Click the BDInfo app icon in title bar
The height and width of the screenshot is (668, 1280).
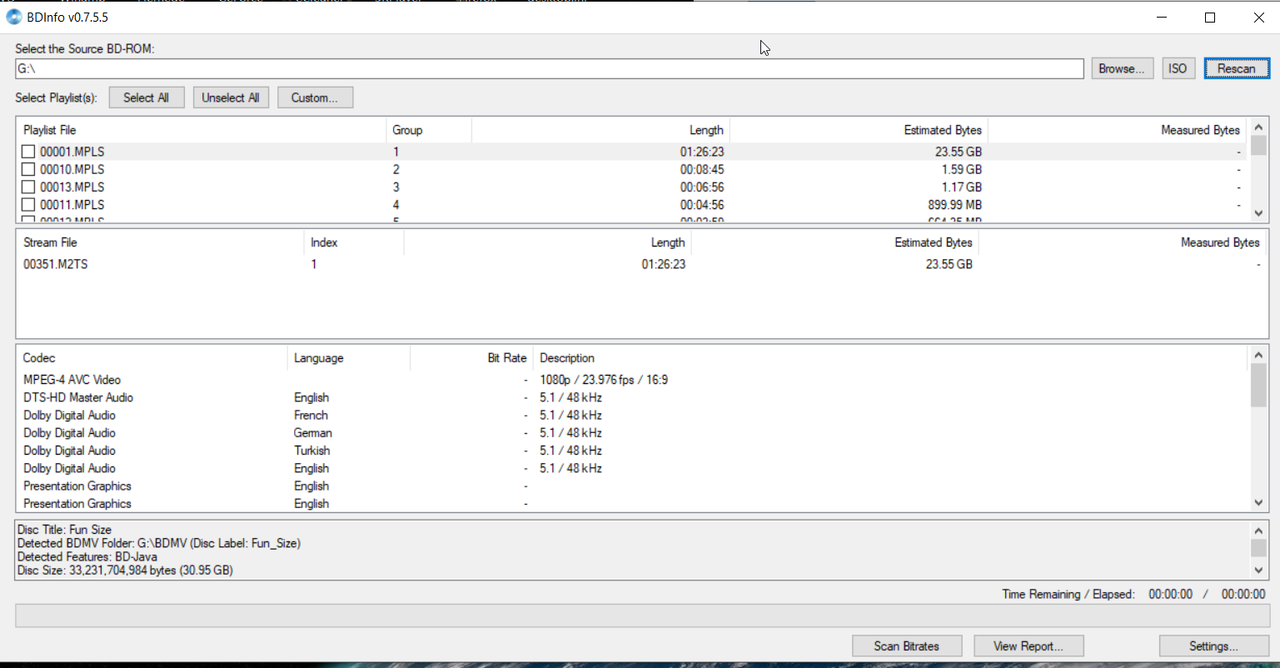tap(14, 17)
